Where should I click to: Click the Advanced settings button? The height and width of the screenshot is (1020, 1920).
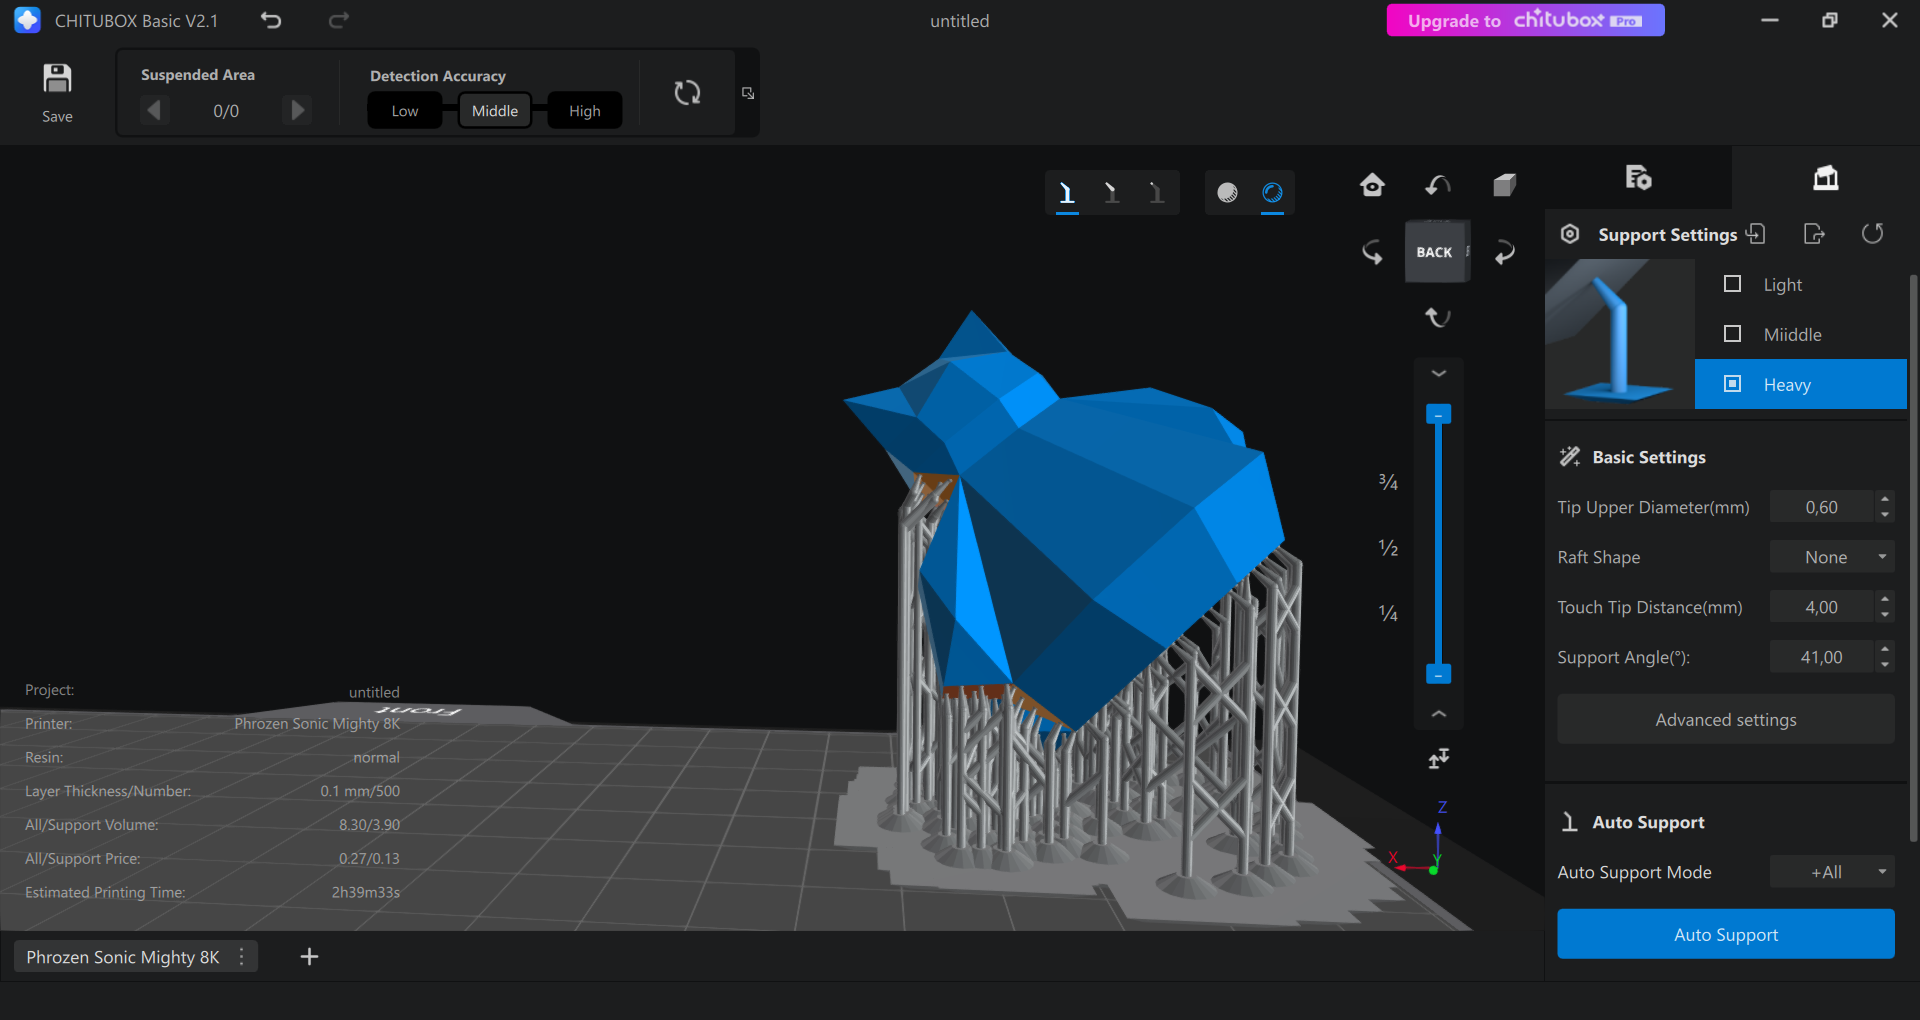pos(1725,719)
